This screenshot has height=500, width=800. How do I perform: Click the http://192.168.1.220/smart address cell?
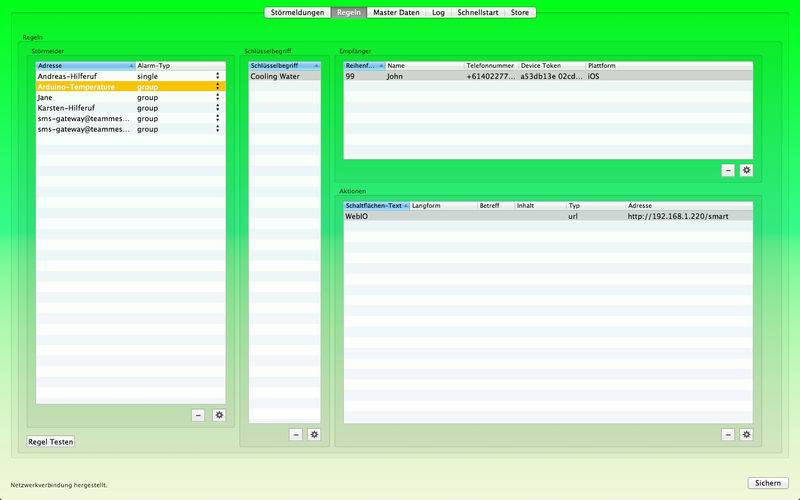coord(678,216)
